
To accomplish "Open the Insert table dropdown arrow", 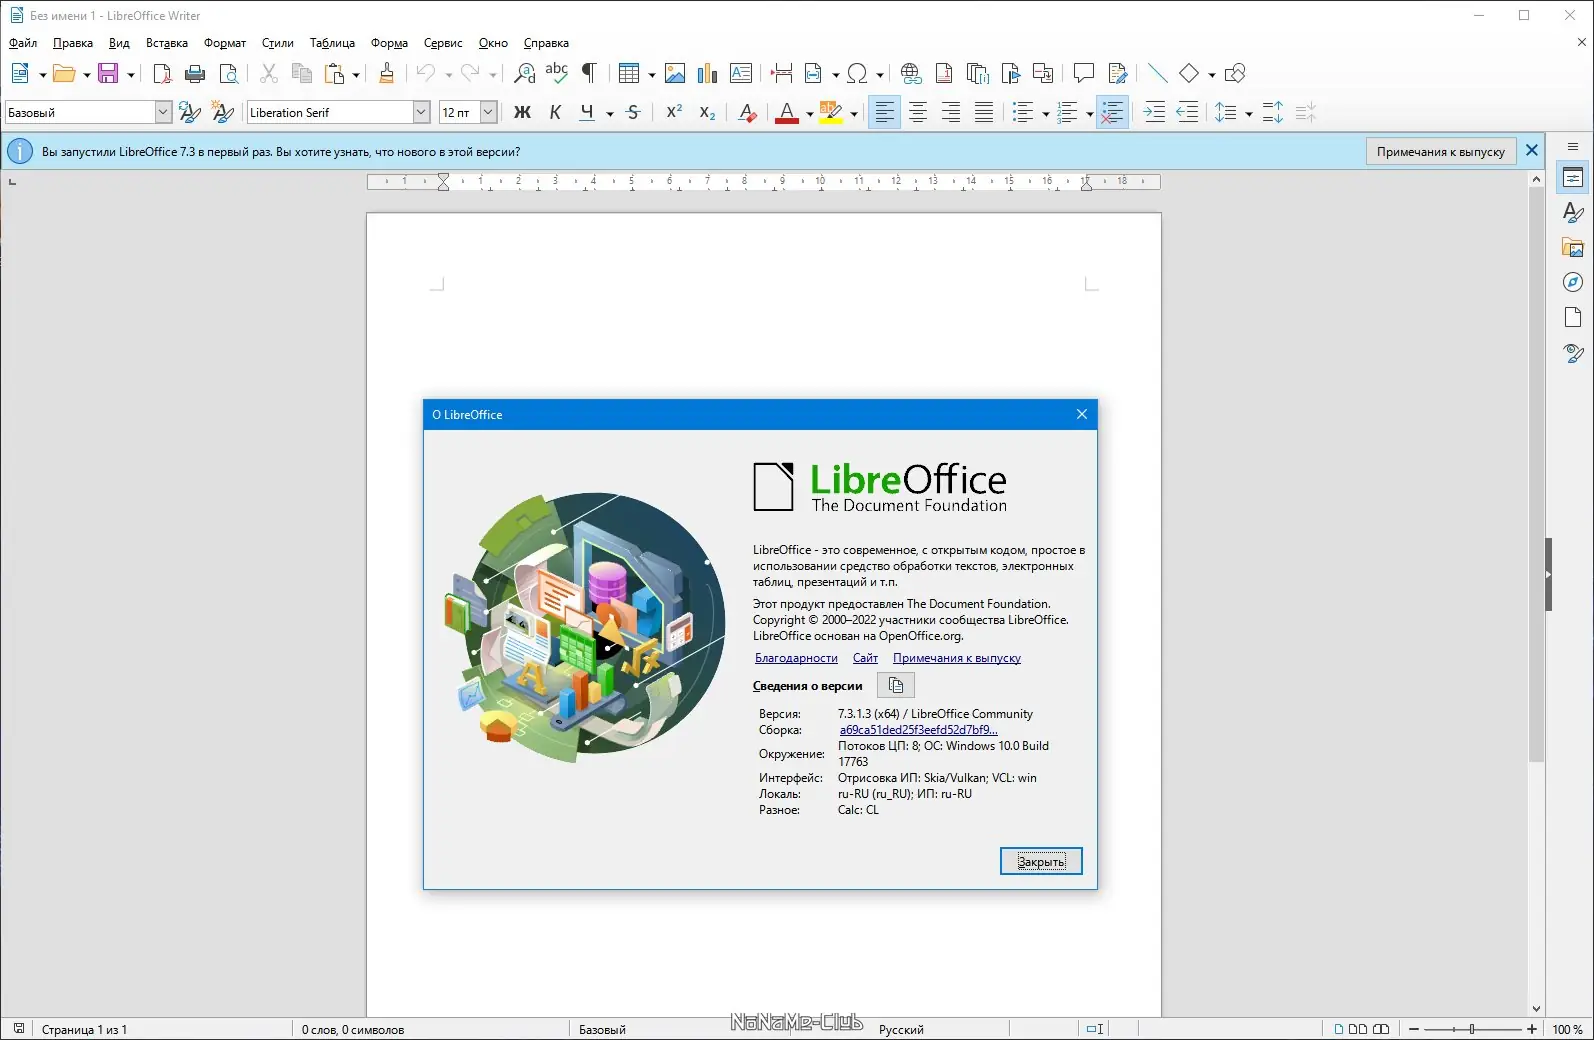I will coord(651,75).
